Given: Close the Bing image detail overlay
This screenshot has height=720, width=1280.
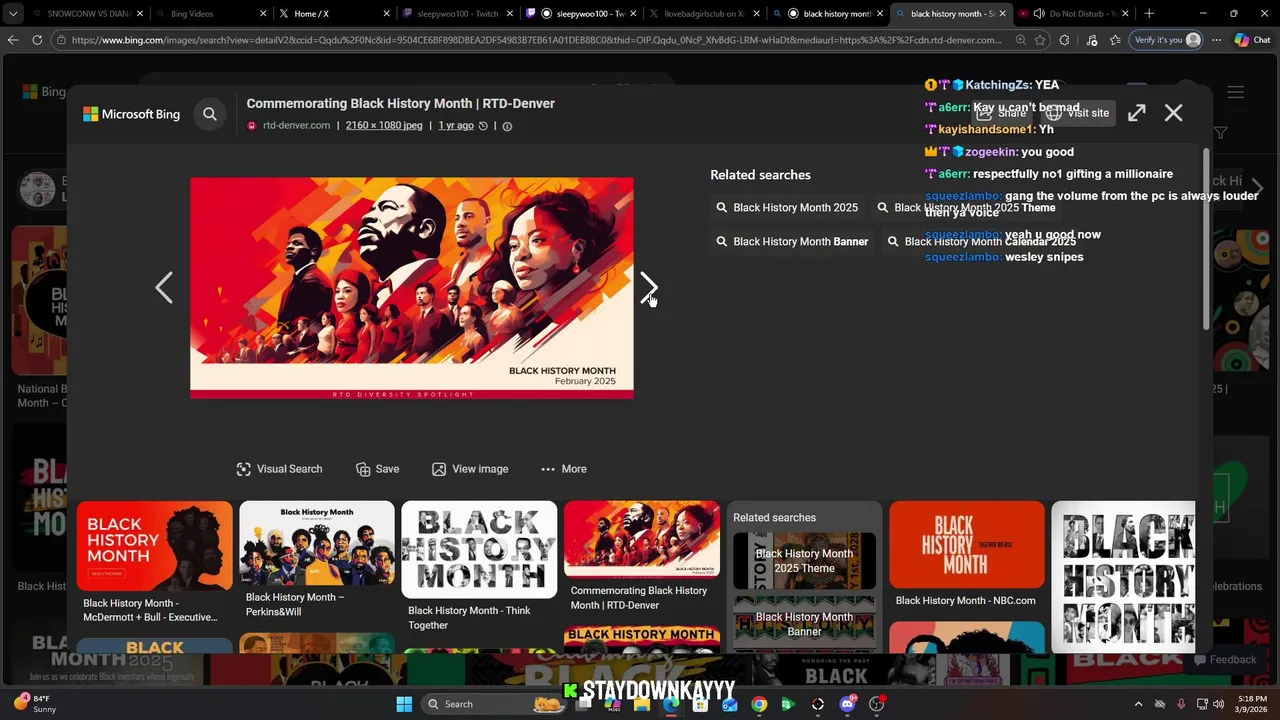Looking at the screenshot, I should 1173,113.
